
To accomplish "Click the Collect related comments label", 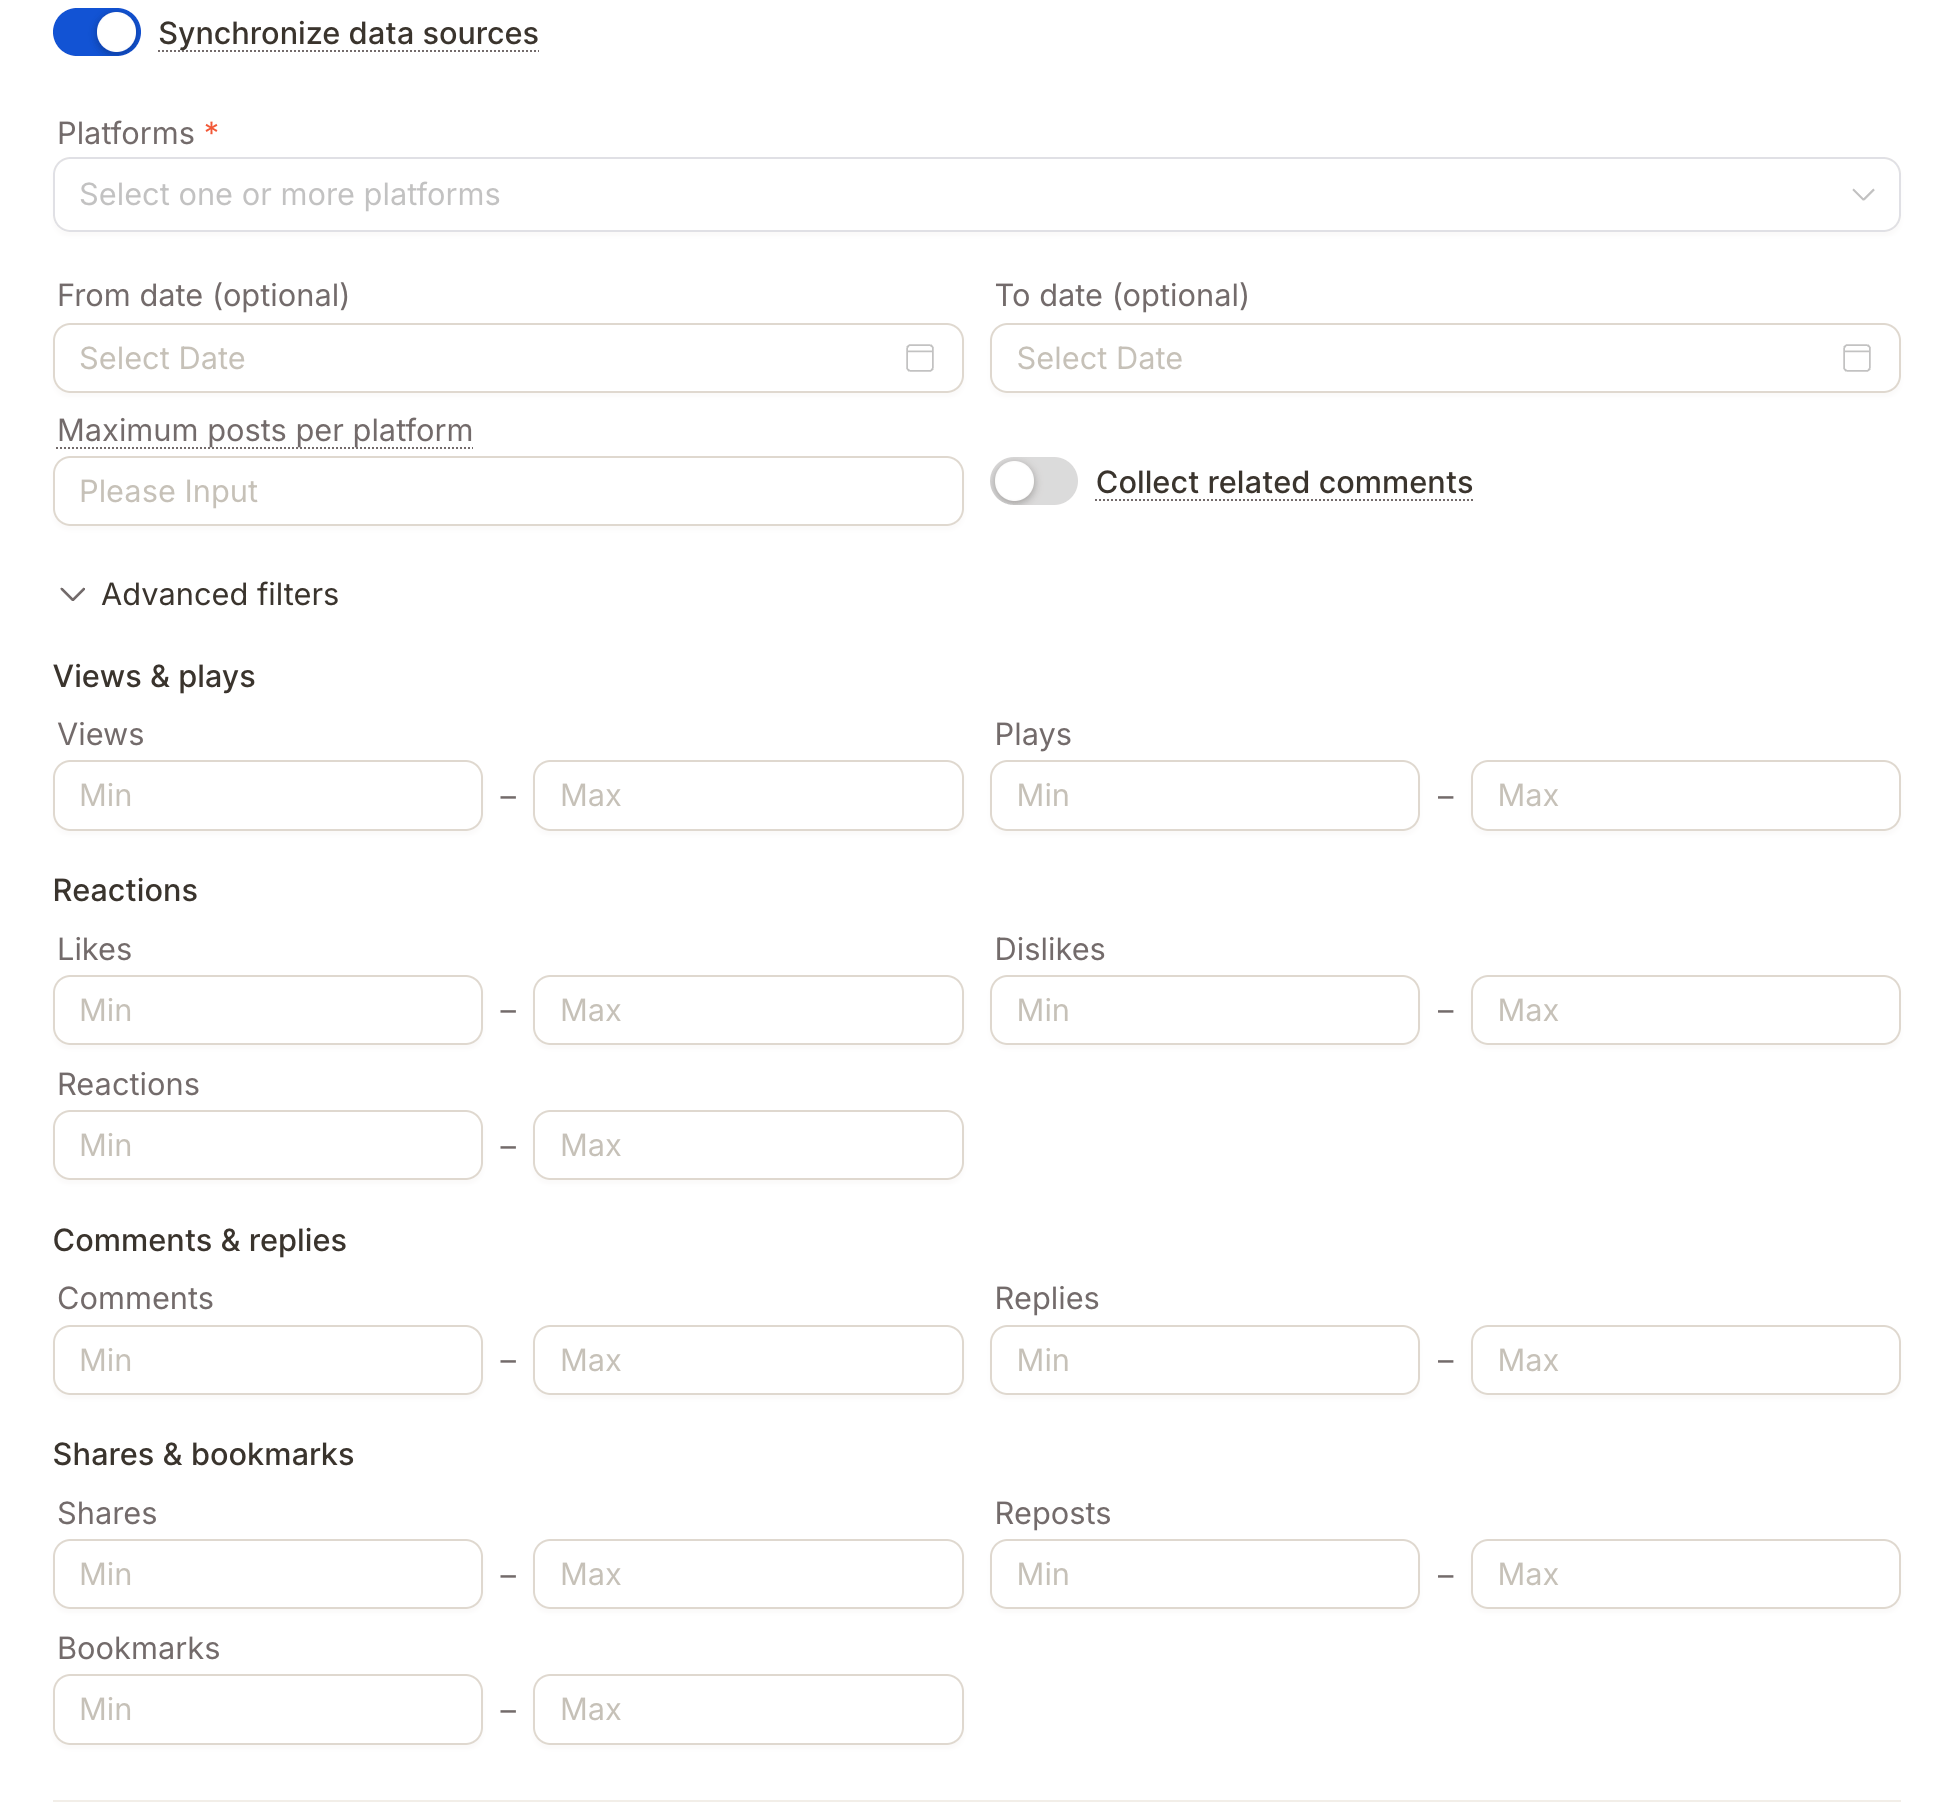I will click(x=1284, y=483).
